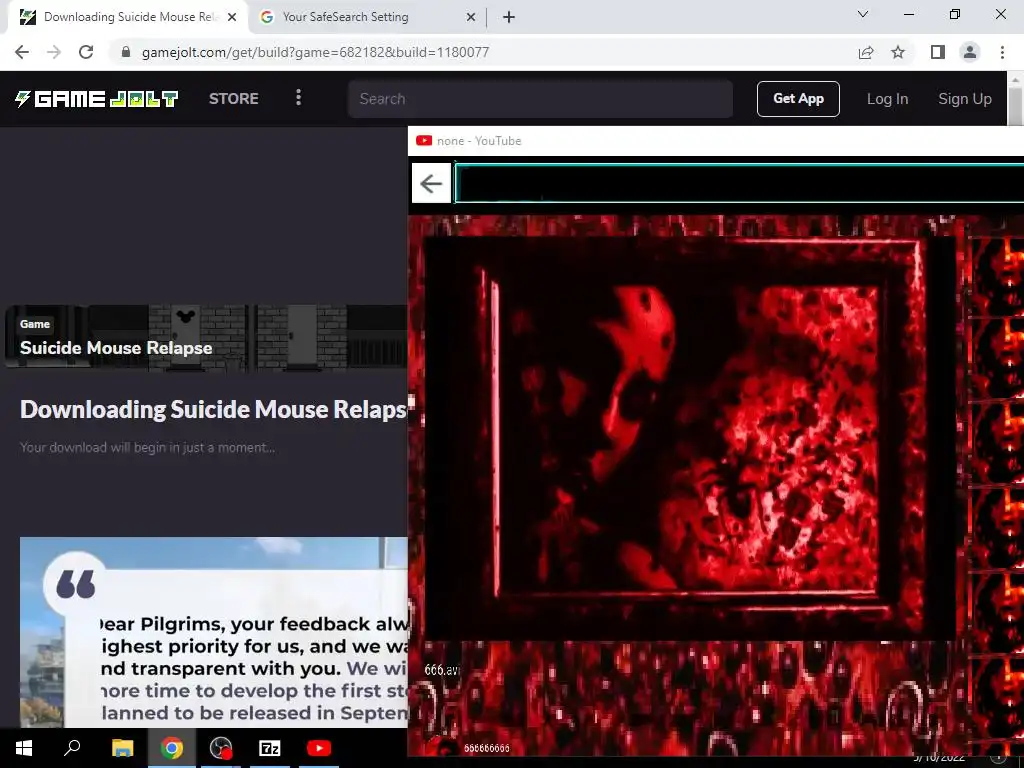1024x768 pixels.
Task: Open the STORE link
Action: point(234,99)
